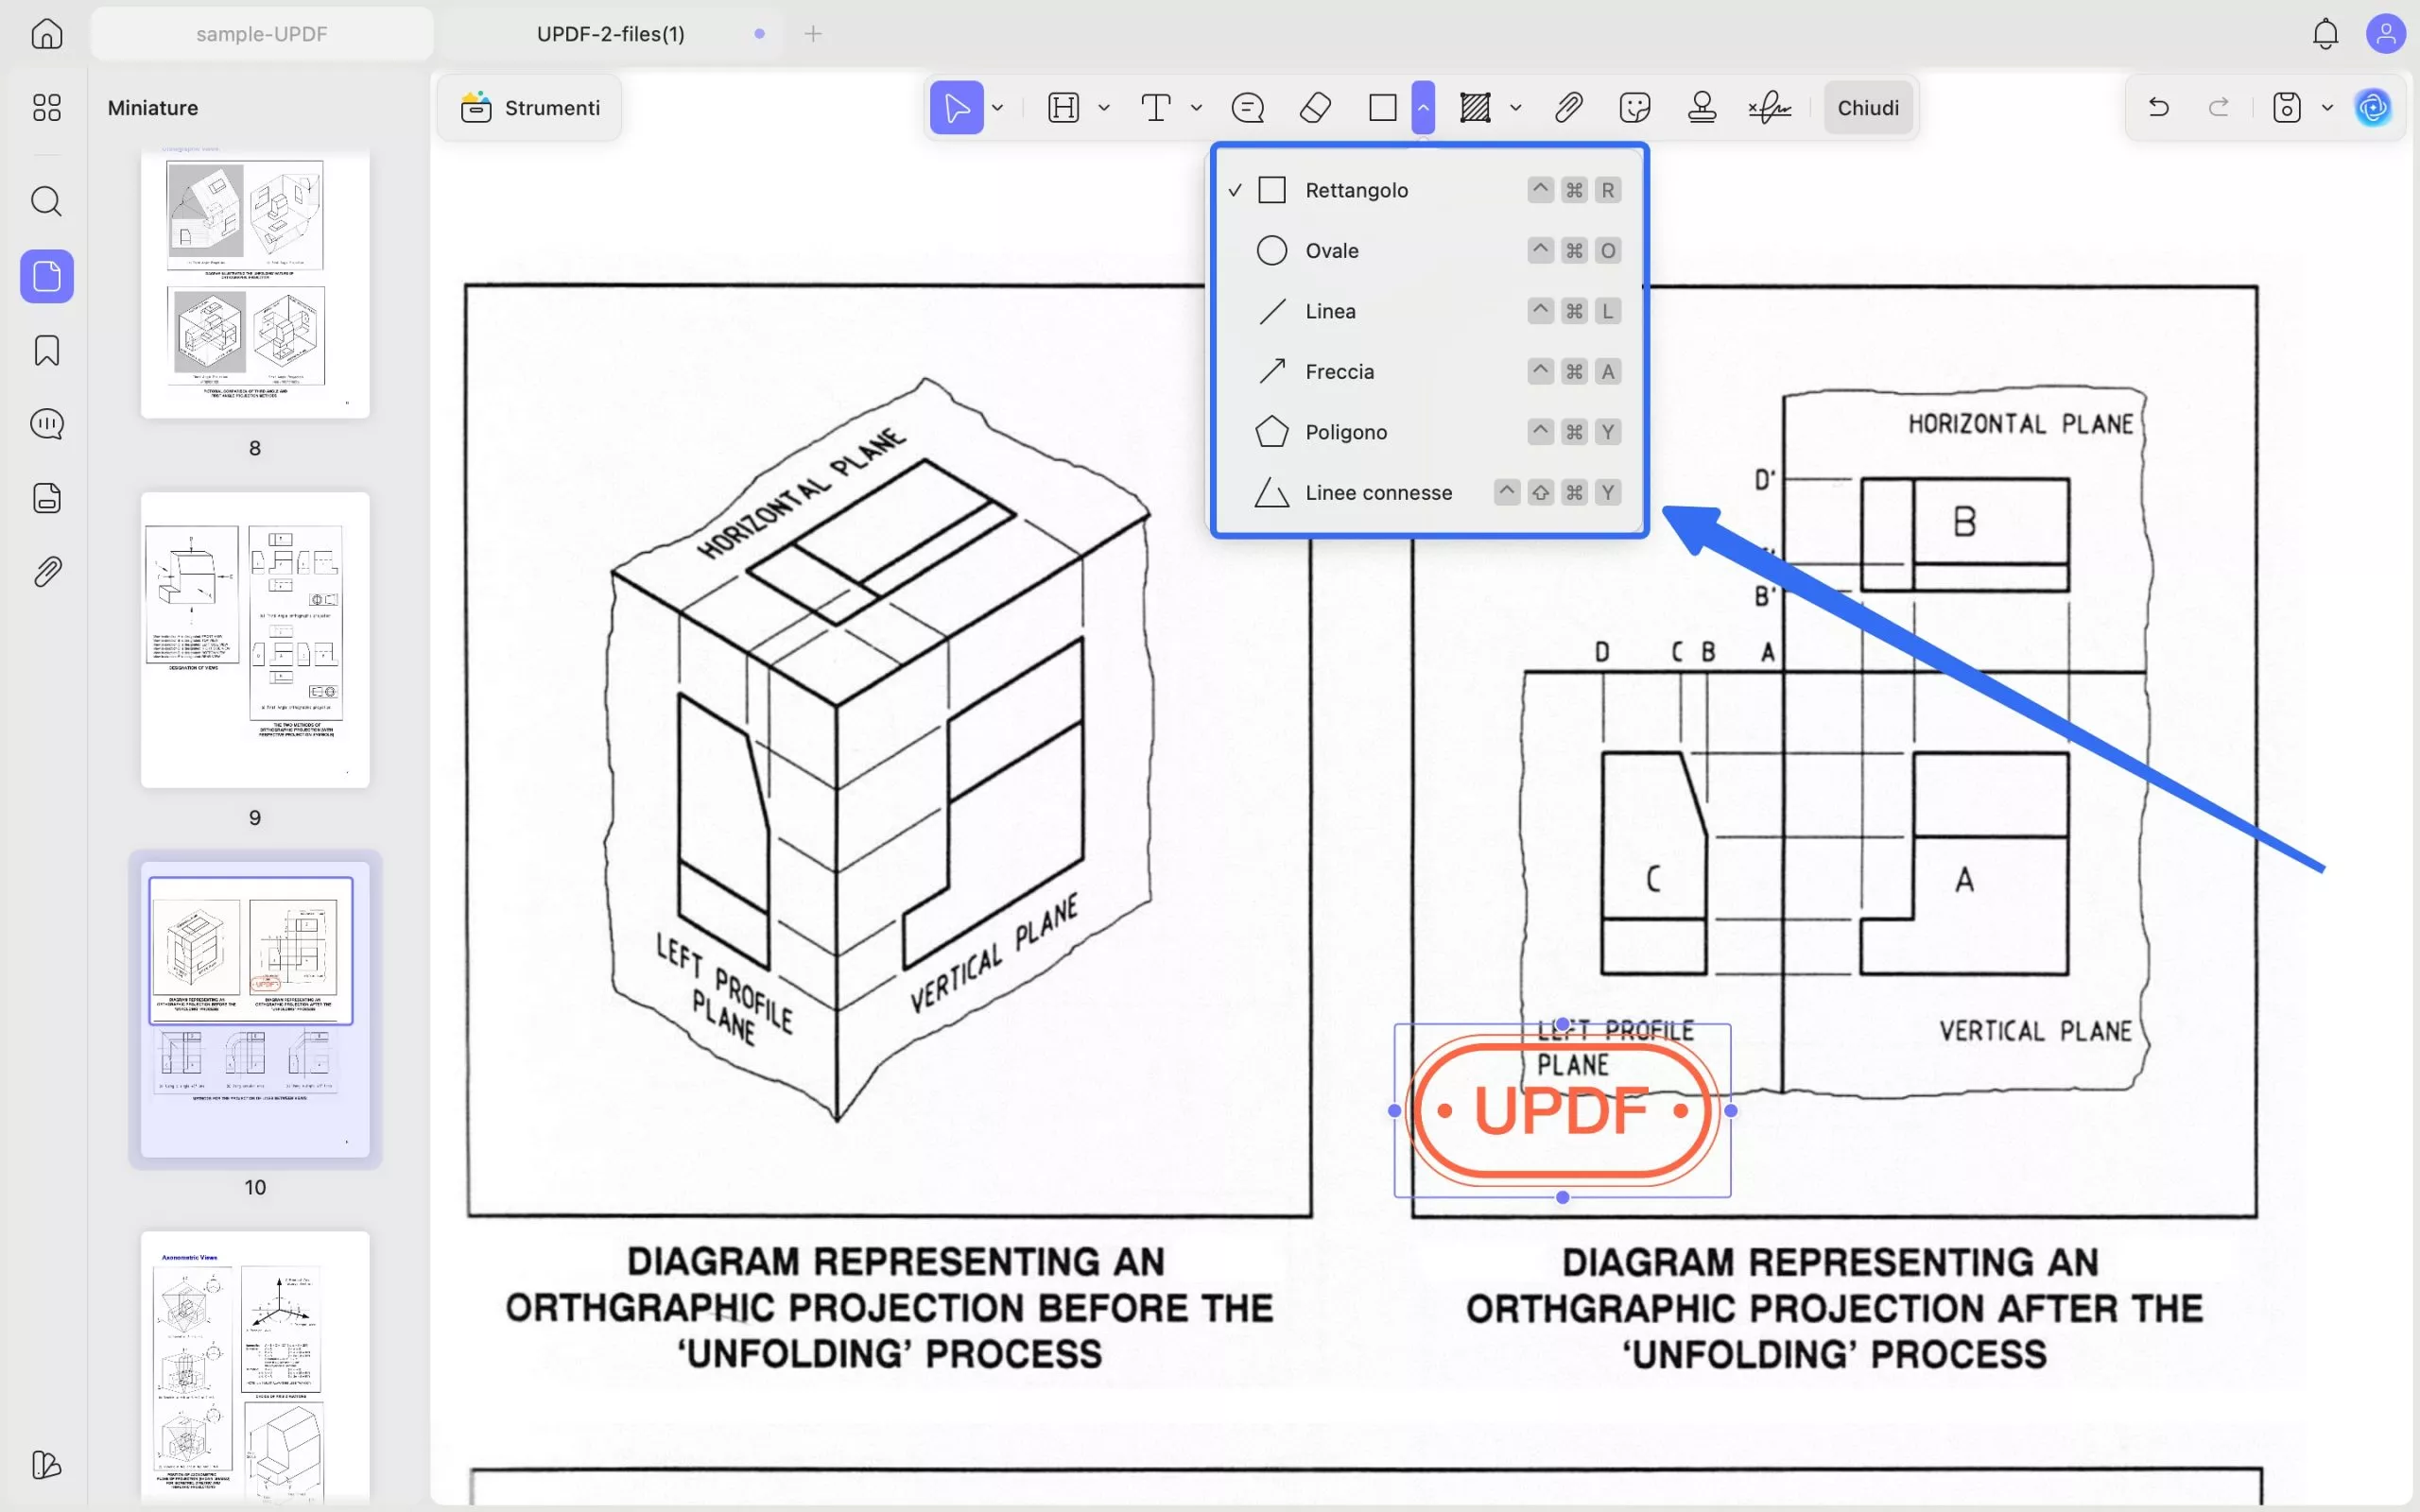Viewport: 2420px width, 1512px height.
Task: Click the undo arrow
Action: click(x=2158, y=107)
